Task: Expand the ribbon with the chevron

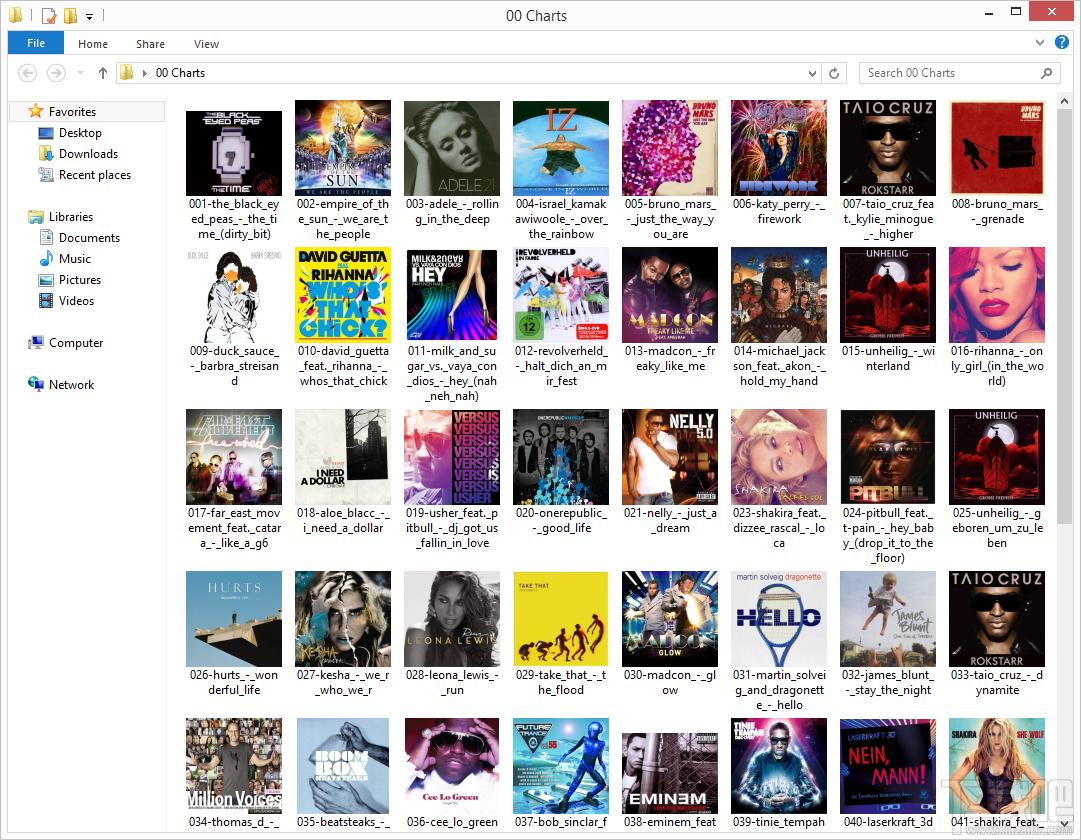Action: click(1040, 43)
